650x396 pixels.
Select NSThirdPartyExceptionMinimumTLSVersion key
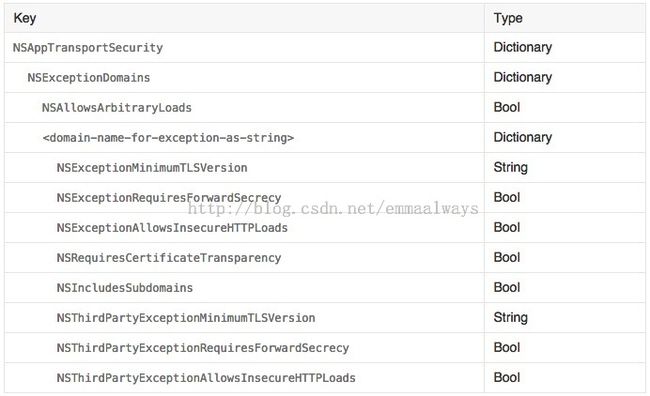click(x=186, y=318)
